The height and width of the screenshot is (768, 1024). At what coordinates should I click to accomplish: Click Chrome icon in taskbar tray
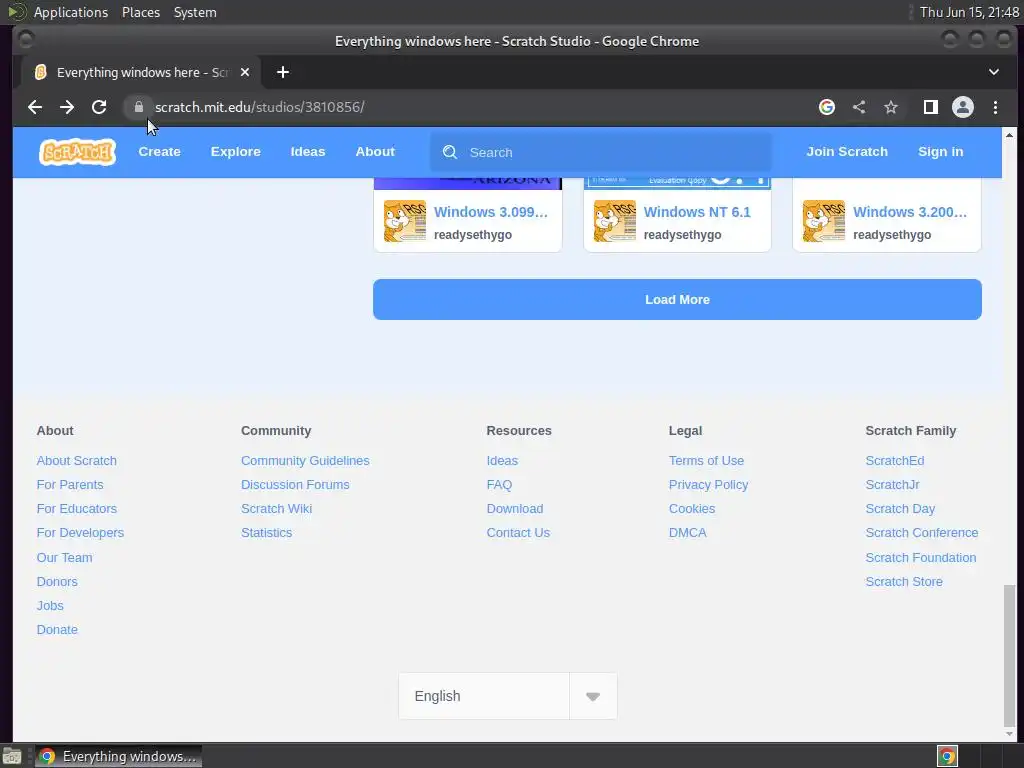(948, 756)
